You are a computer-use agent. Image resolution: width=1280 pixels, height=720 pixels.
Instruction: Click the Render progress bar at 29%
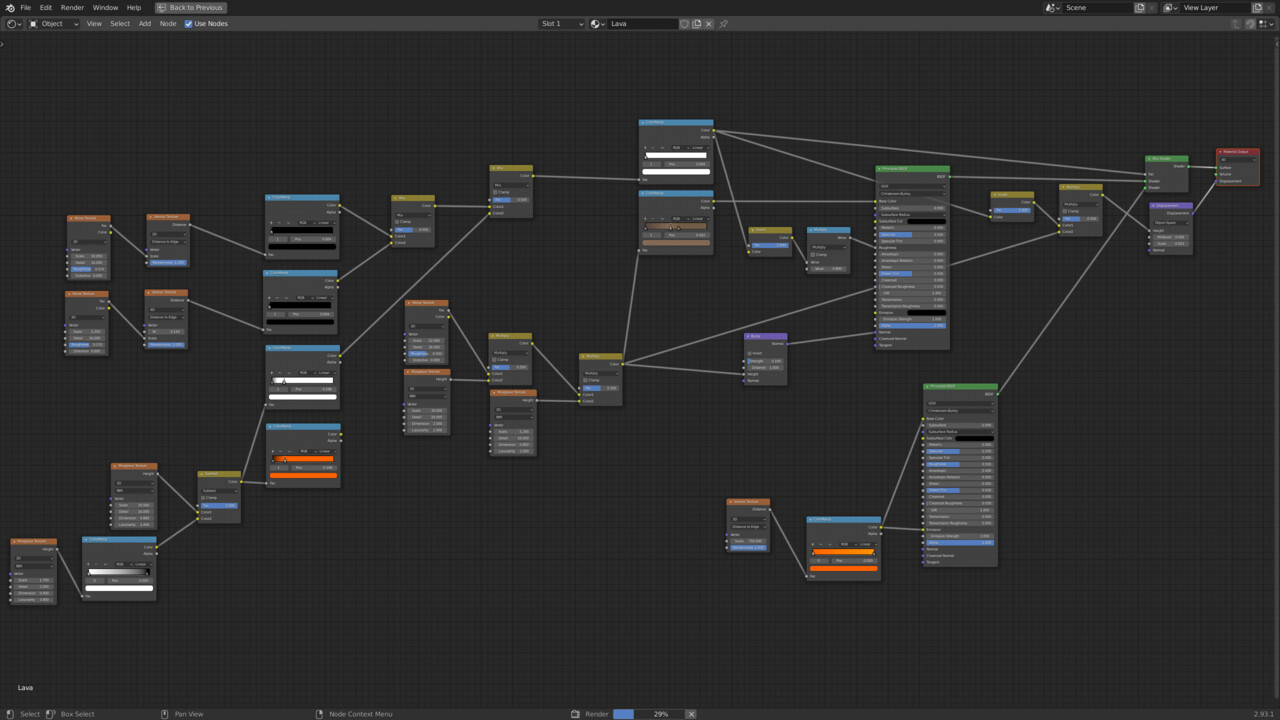(x=648, y=714)
